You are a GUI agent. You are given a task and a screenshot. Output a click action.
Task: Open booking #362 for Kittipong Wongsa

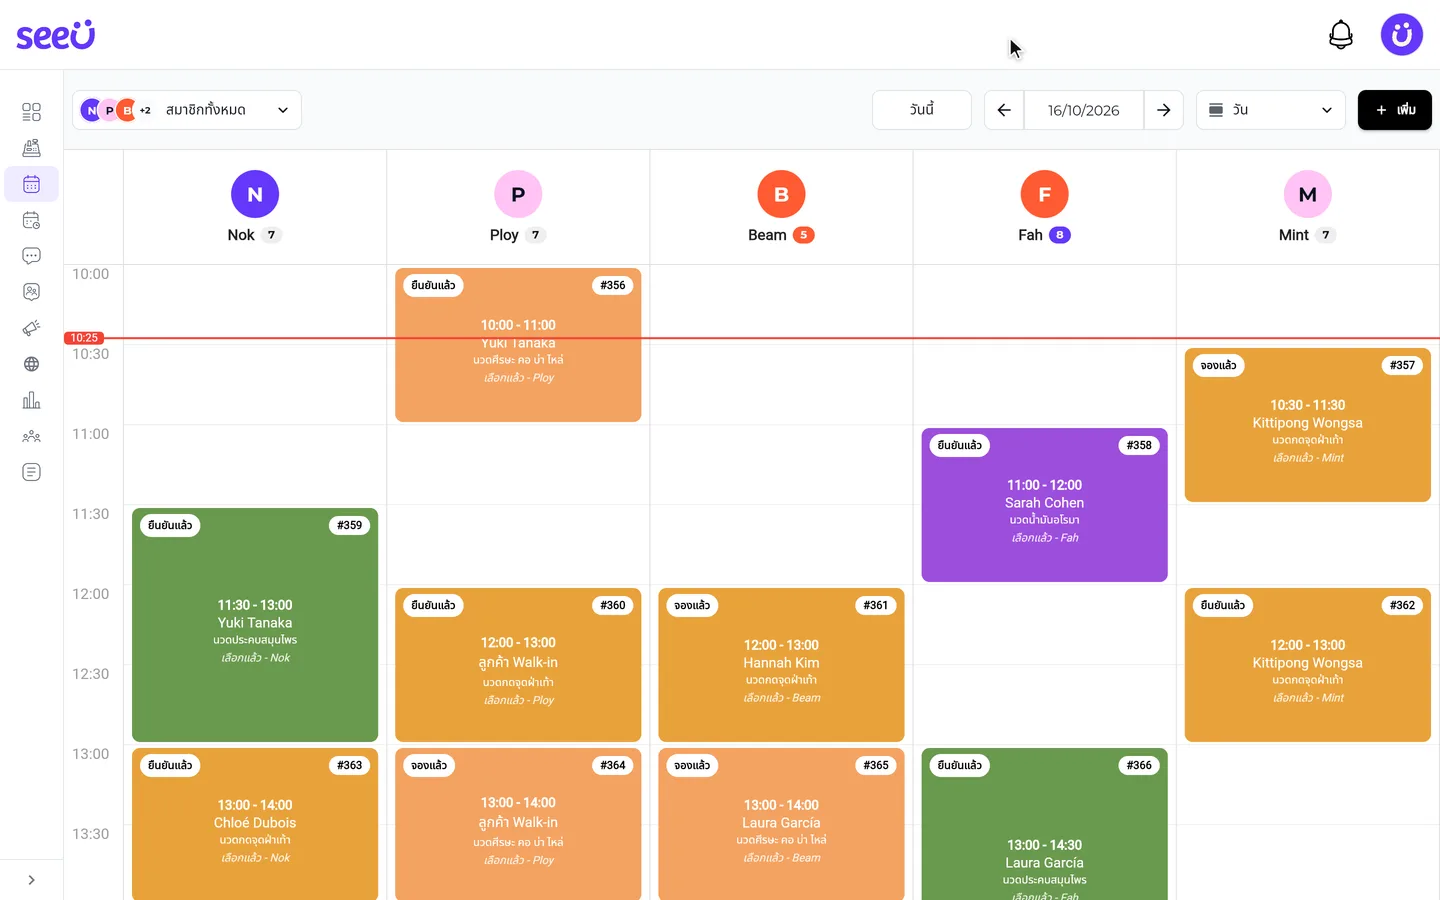pos(1308,665)
